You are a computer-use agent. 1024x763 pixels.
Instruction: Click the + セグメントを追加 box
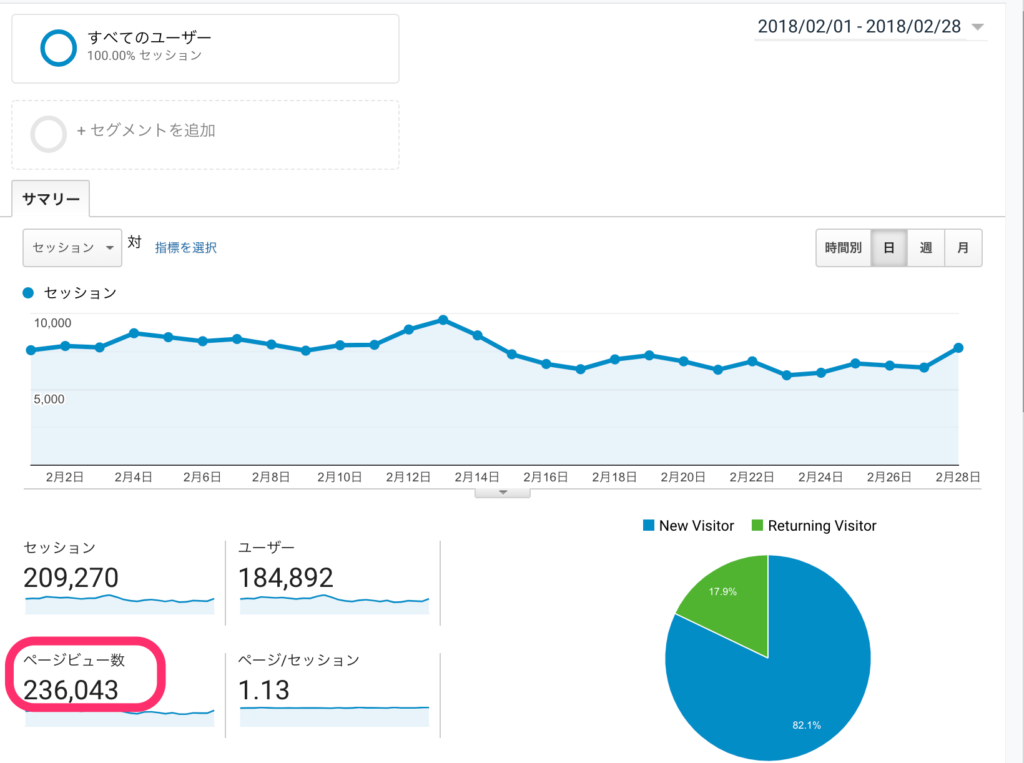pyautogui.click(x=205, y=134)
